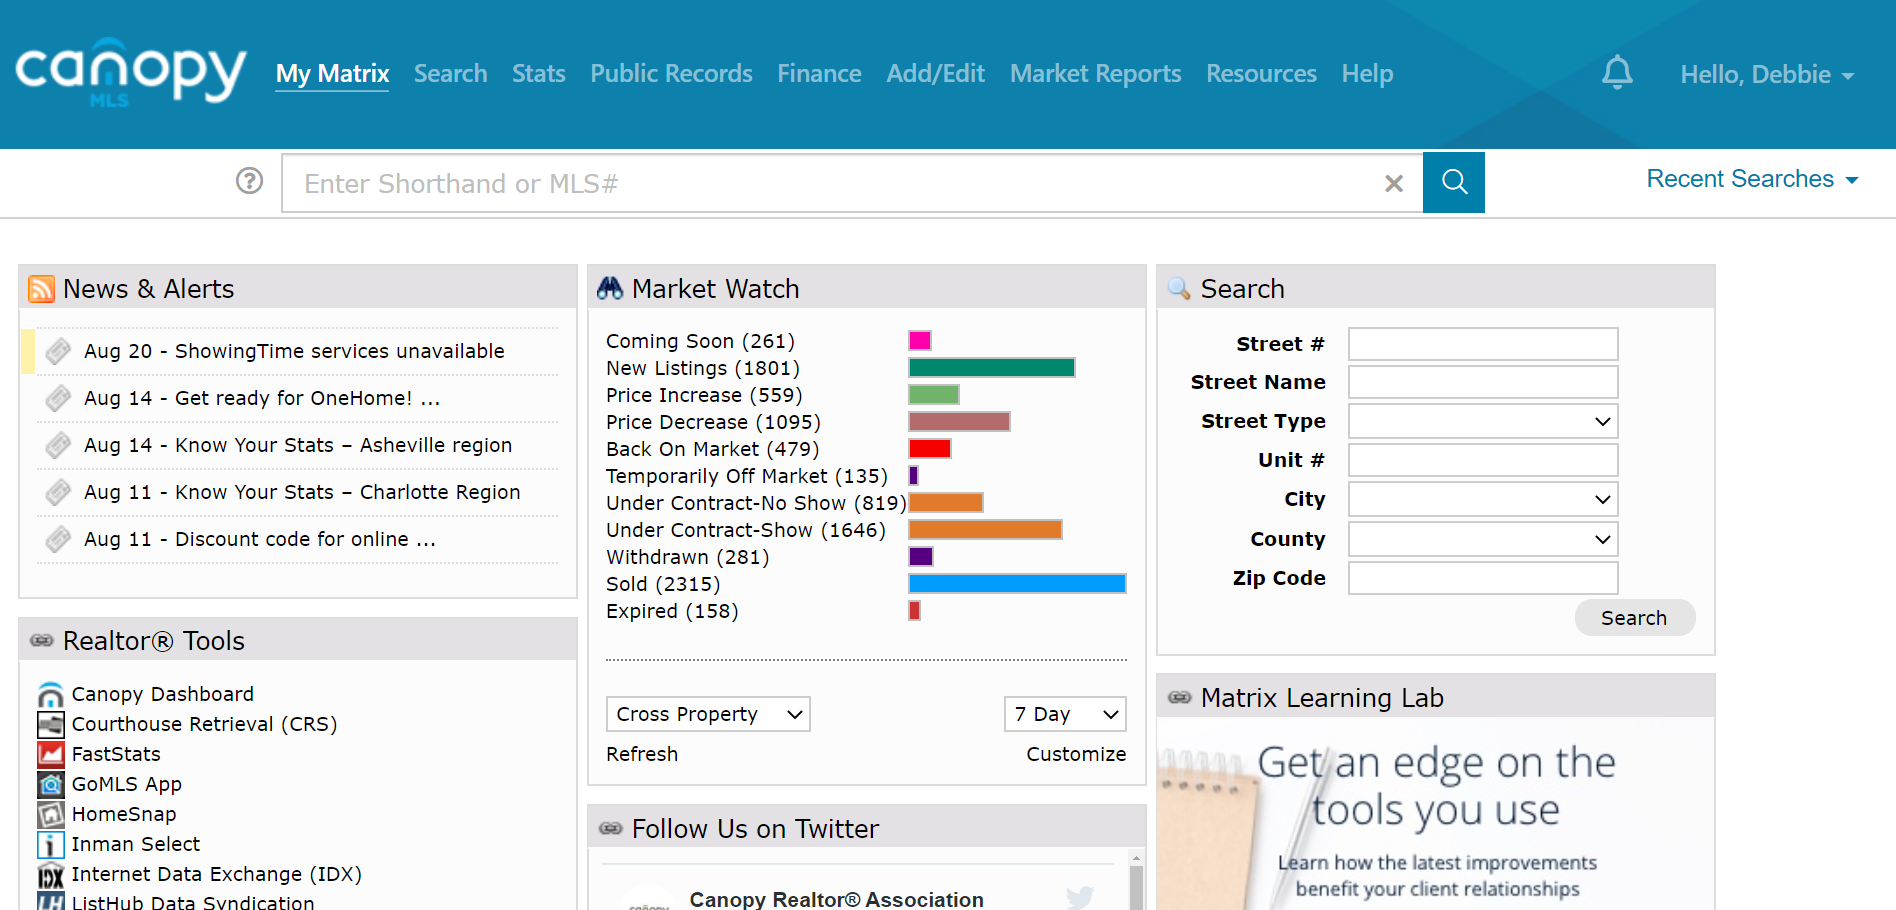Click the Customize link in Market Watch
The width and height of the screenshot is (1896, 910).
pyautogui.click(x=1075, y=754)
